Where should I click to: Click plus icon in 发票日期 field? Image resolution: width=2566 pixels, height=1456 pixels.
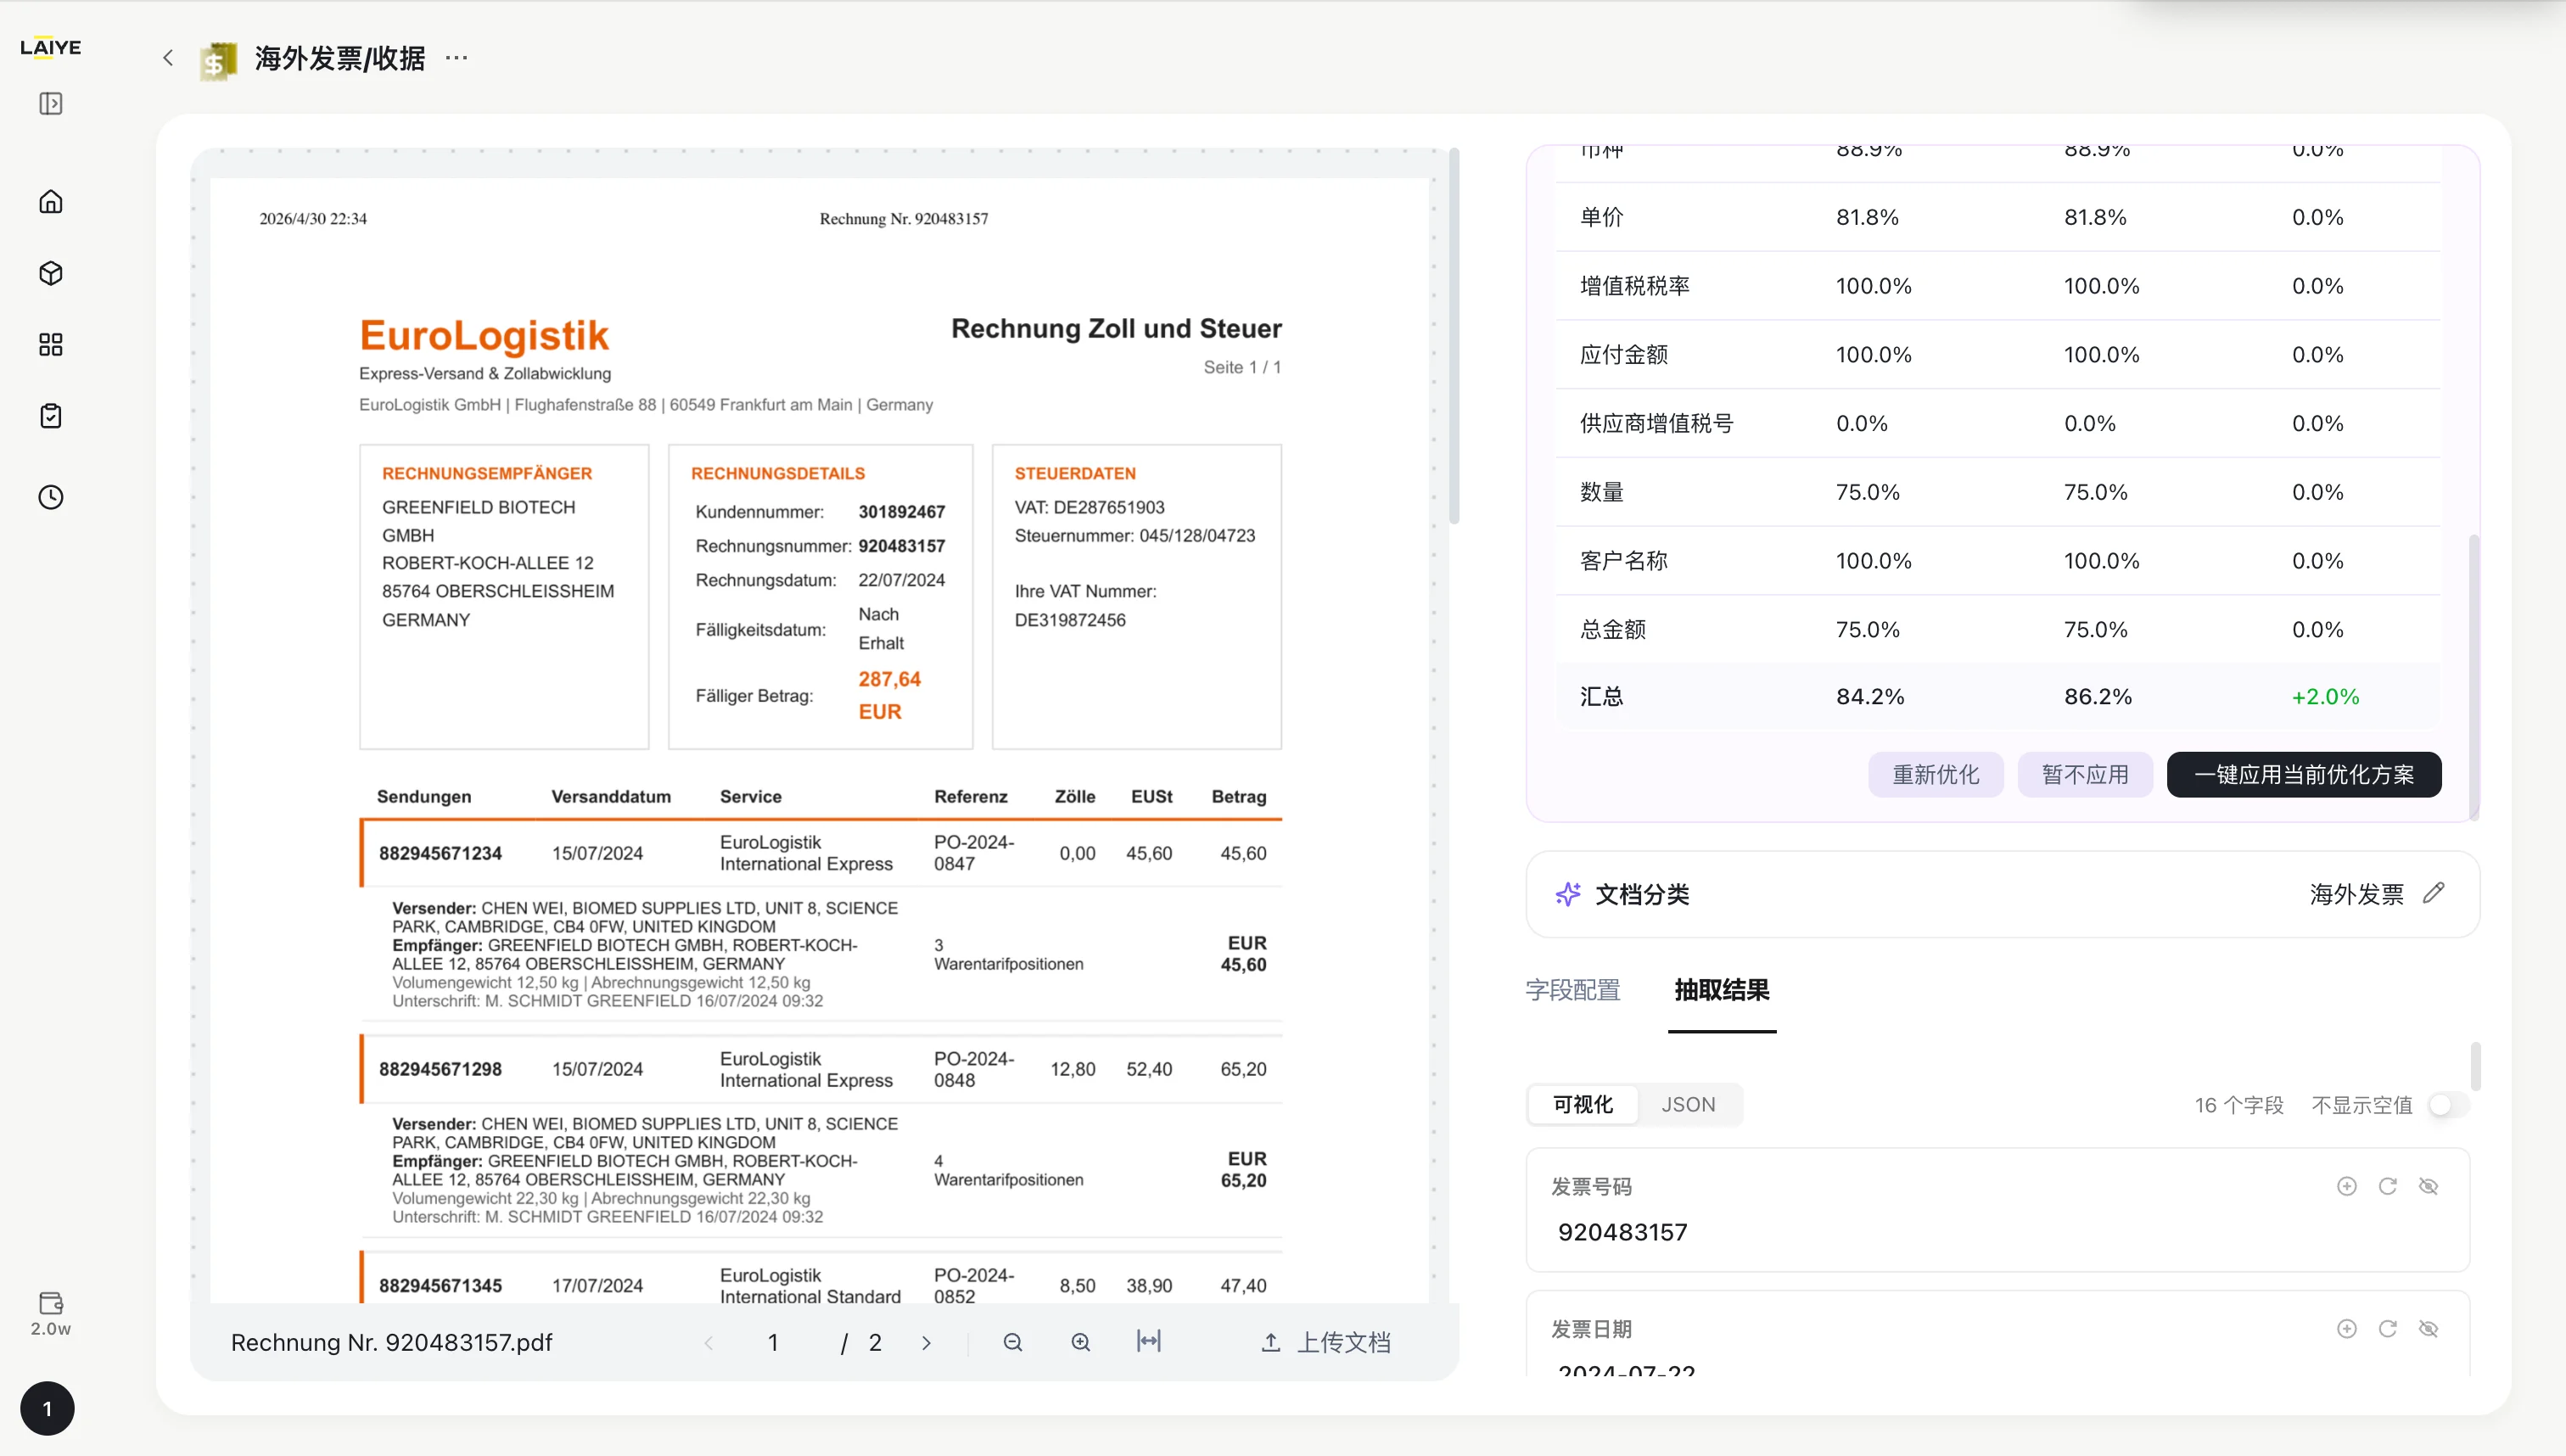[x=2347, y=1329]
